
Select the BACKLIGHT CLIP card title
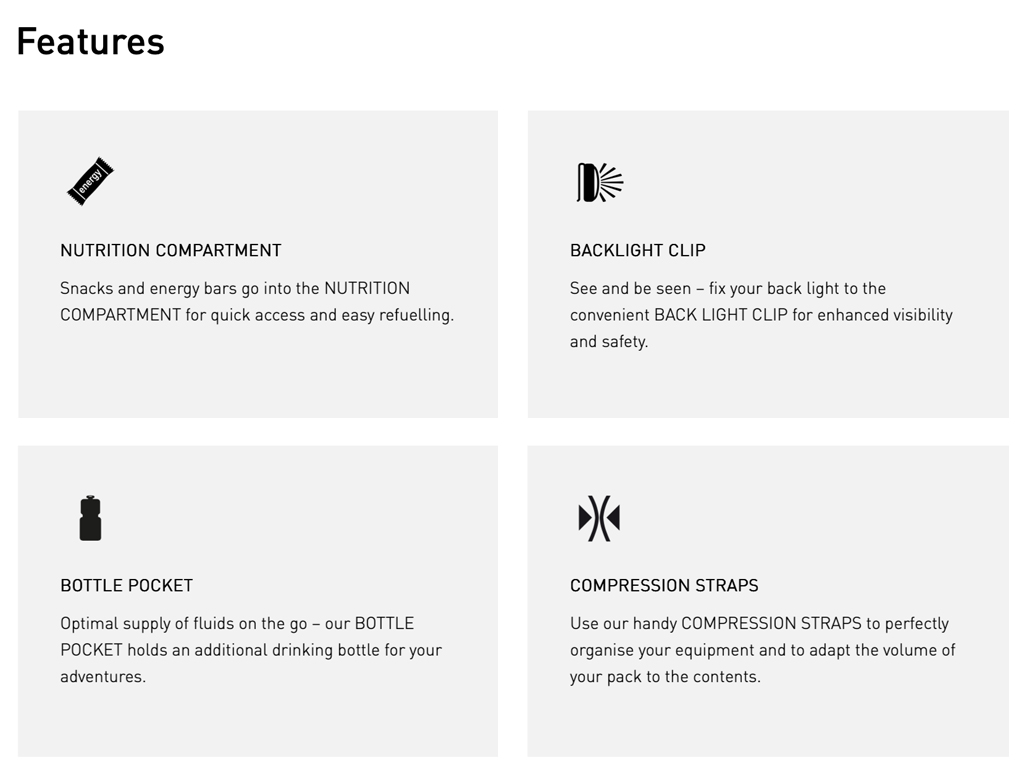pos(638,250)
